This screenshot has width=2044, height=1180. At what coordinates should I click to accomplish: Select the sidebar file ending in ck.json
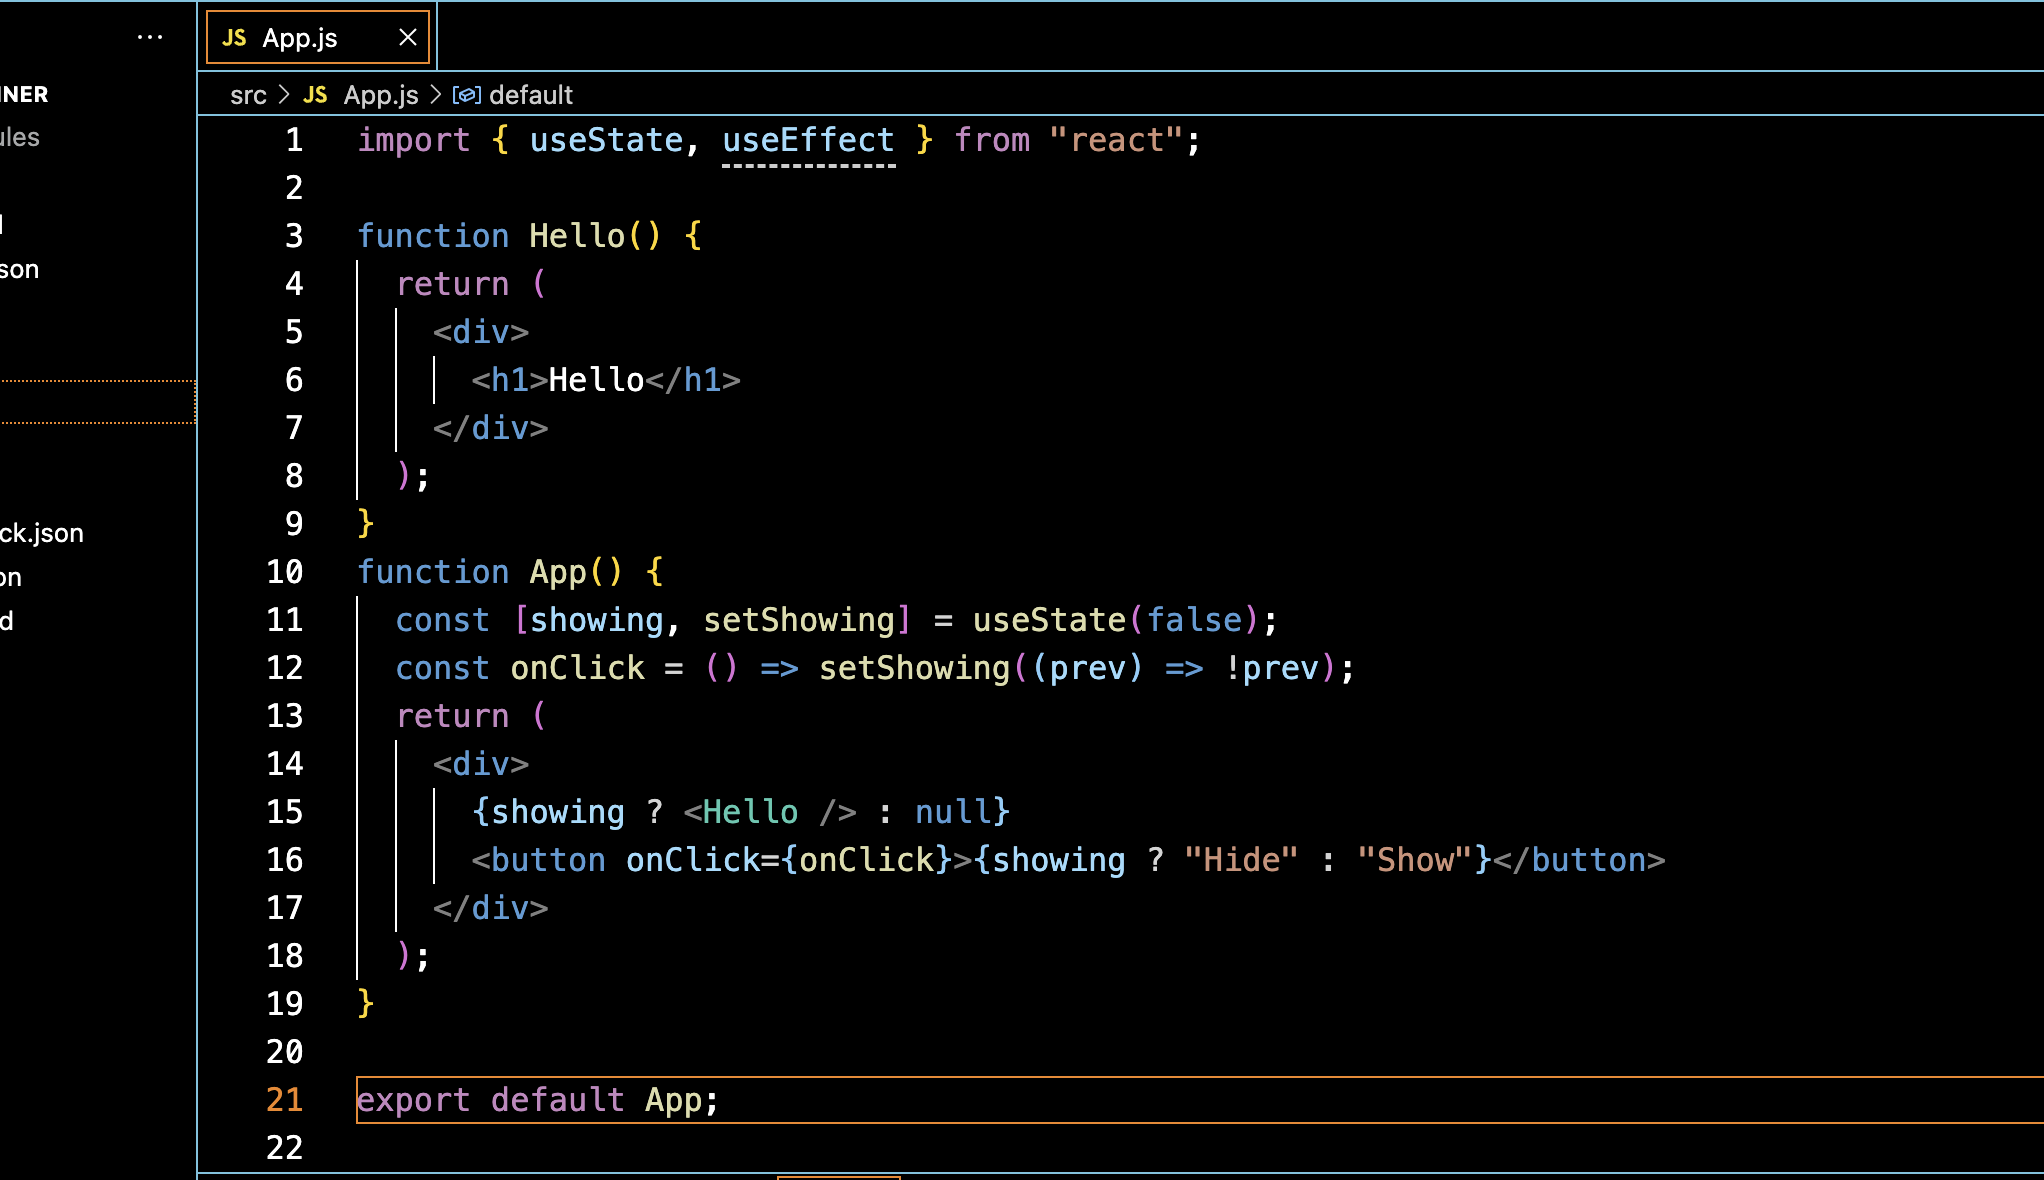pos(42,533)
